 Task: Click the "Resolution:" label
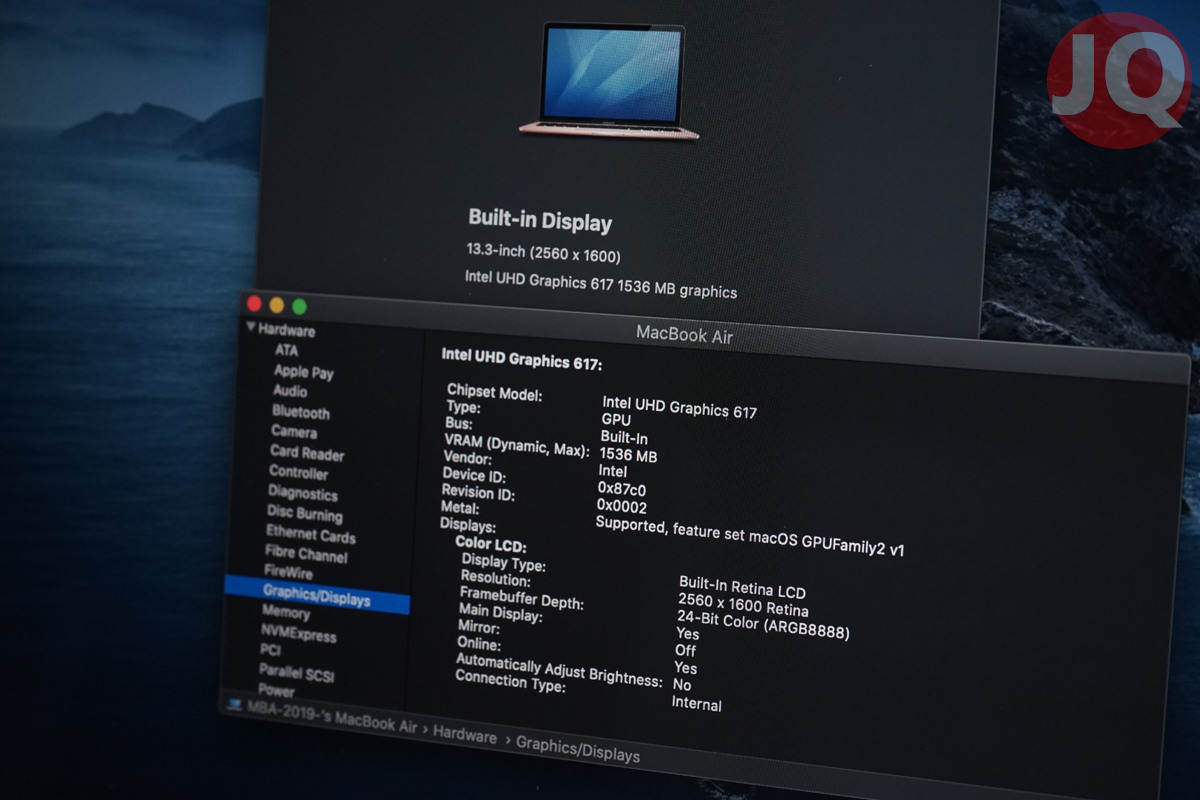click(495, 580)
